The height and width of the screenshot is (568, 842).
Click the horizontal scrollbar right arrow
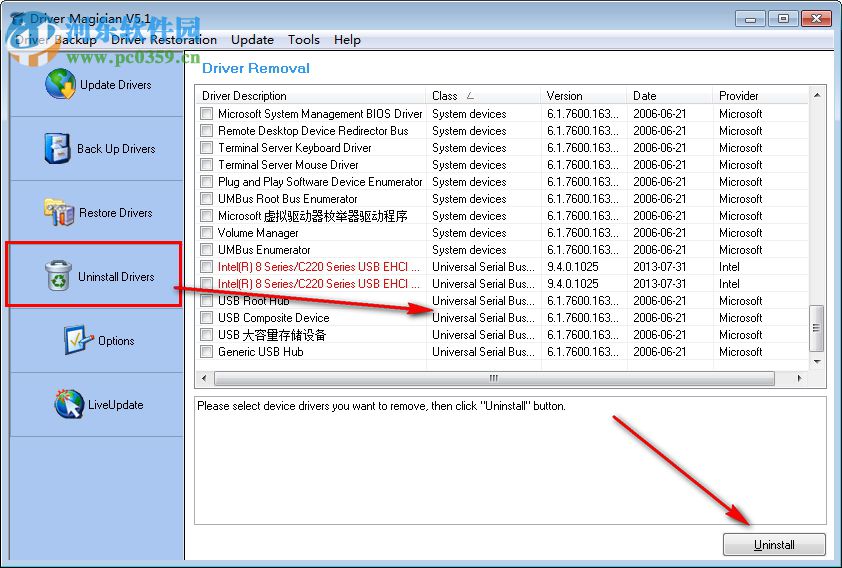800,378
